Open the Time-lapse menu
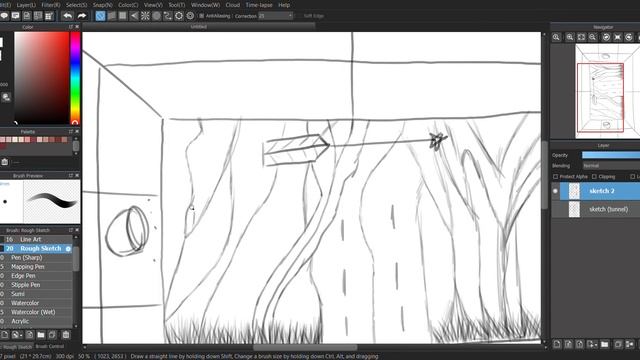 coord(259,5)
